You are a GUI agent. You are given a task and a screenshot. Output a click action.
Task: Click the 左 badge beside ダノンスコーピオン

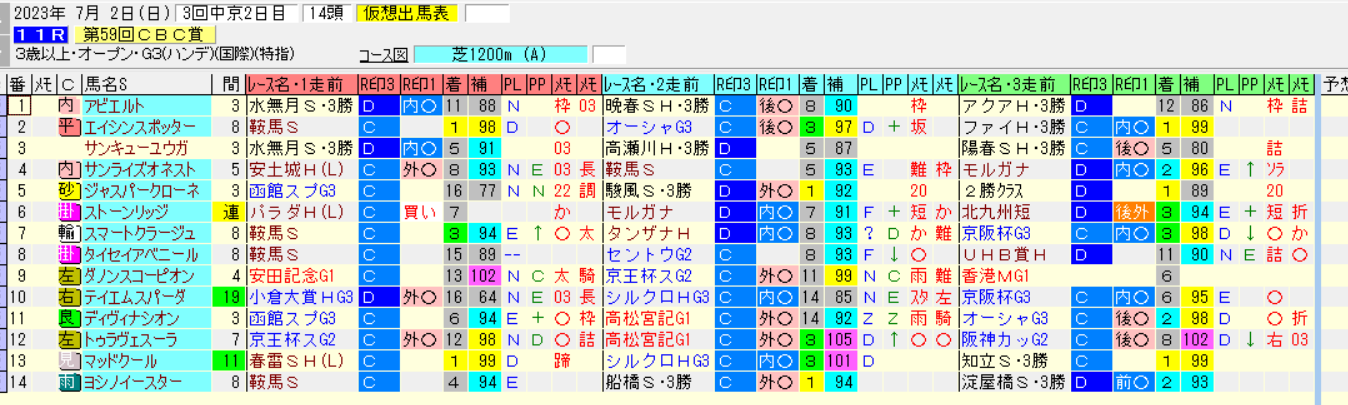[x=67, y=276]
